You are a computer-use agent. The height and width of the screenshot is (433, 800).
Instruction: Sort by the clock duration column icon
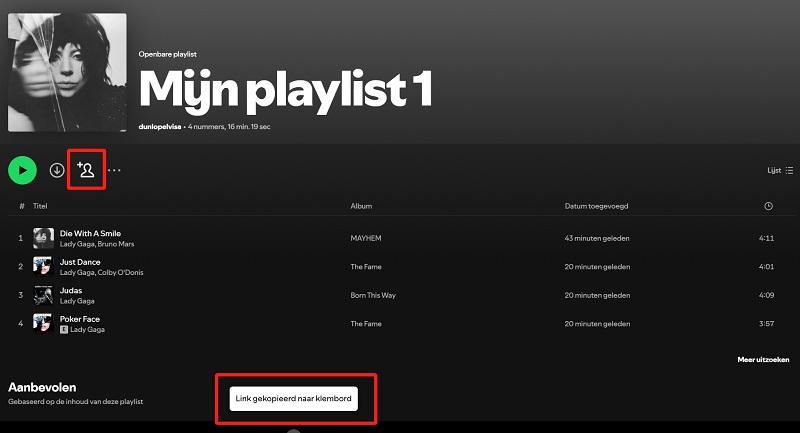coord(768,206)
